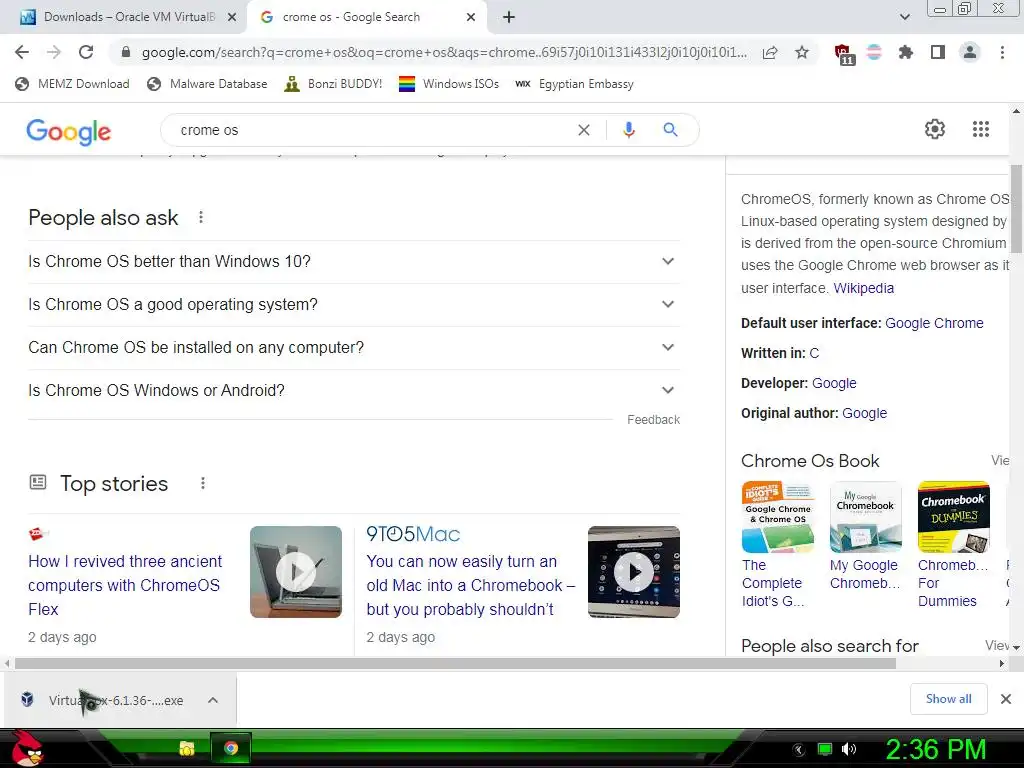Expand 'Is Chrome OS better than Windows 10?'
The height and width of the screenshot is (768, 1024).
click(354, 261)
